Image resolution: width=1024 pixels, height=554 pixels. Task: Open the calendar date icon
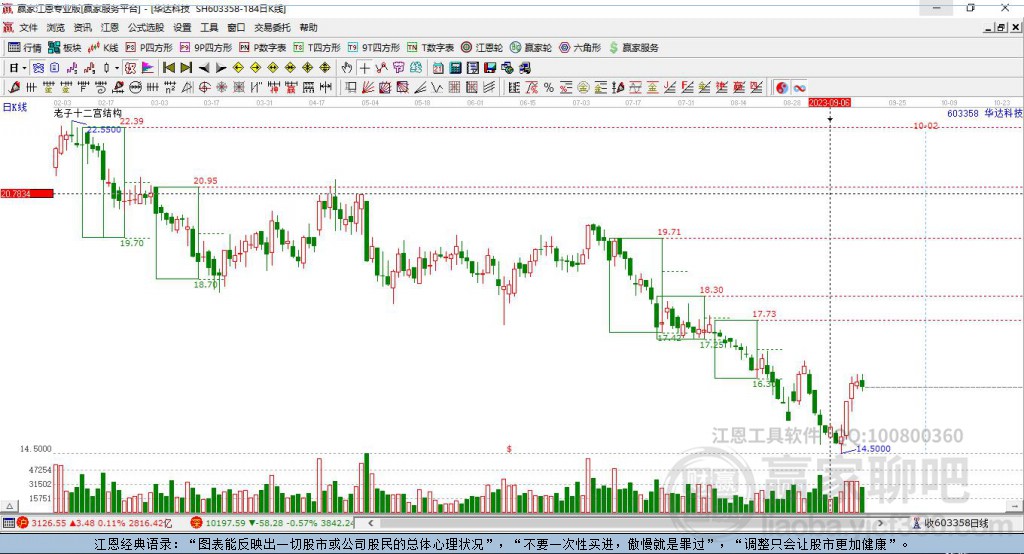(438, 68)
